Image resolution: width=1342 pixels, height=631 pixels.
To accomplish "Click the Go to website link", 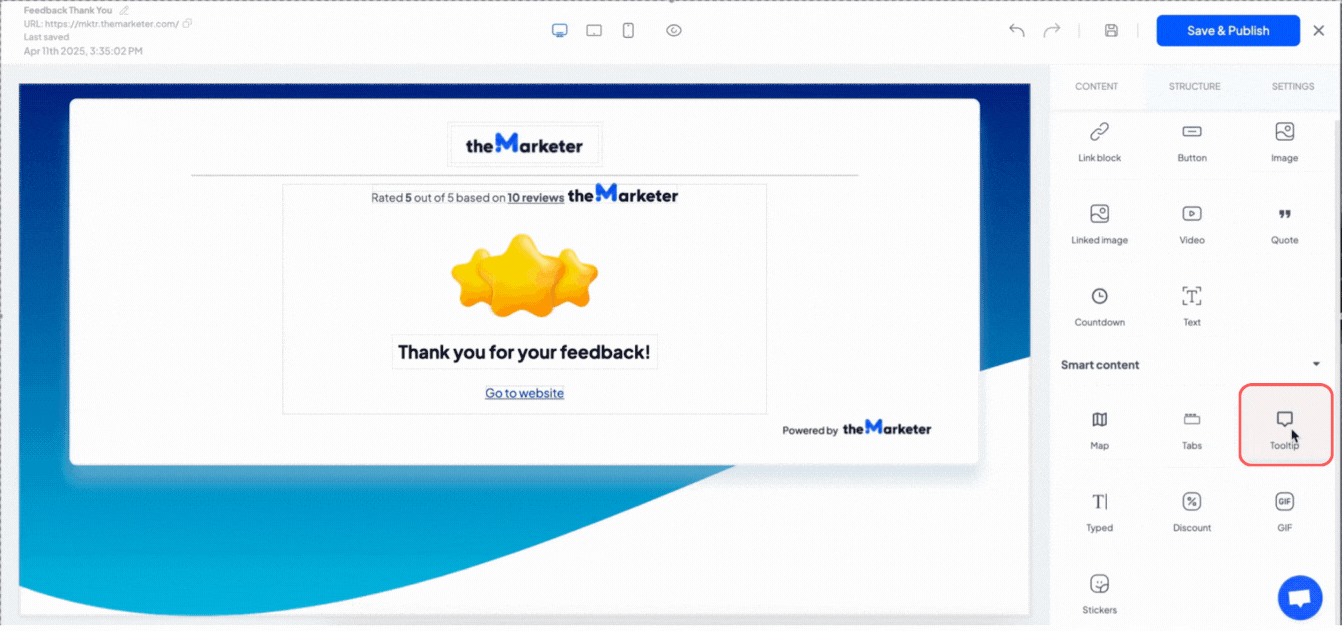I will coord(524,393).
